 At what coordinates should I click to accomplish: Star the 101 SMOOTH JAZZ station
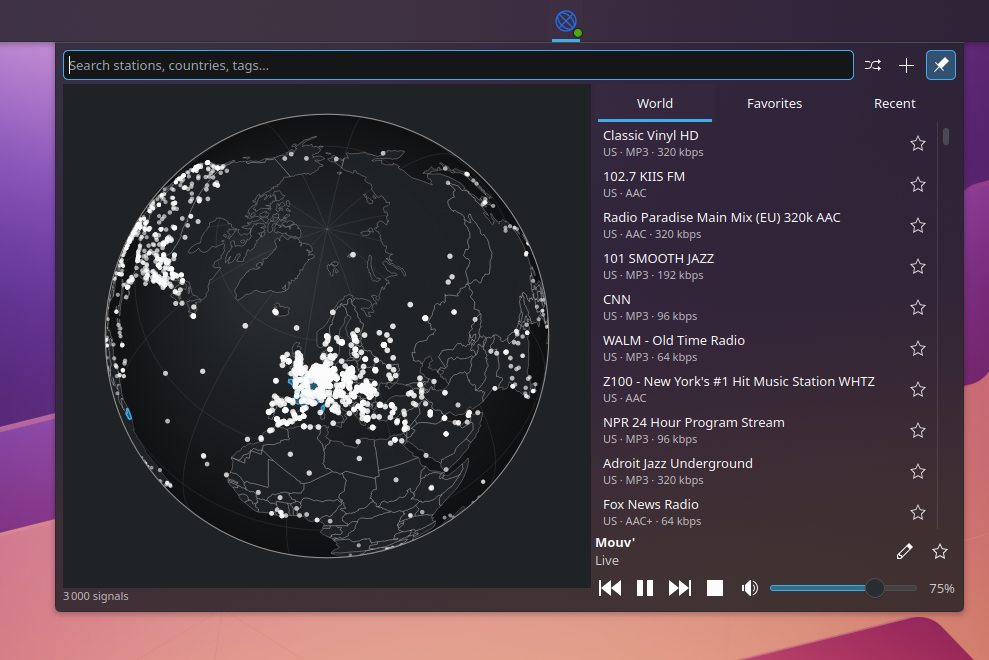(x=918, y=266)
